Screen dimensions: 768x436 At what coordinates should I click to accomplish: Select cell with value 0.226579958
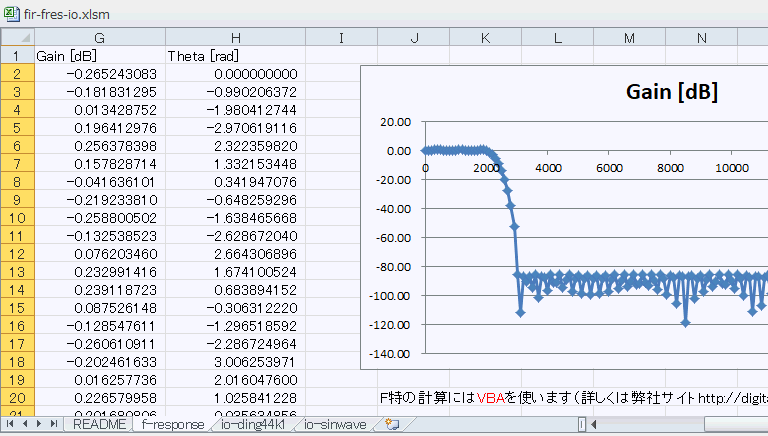(100, 398)
